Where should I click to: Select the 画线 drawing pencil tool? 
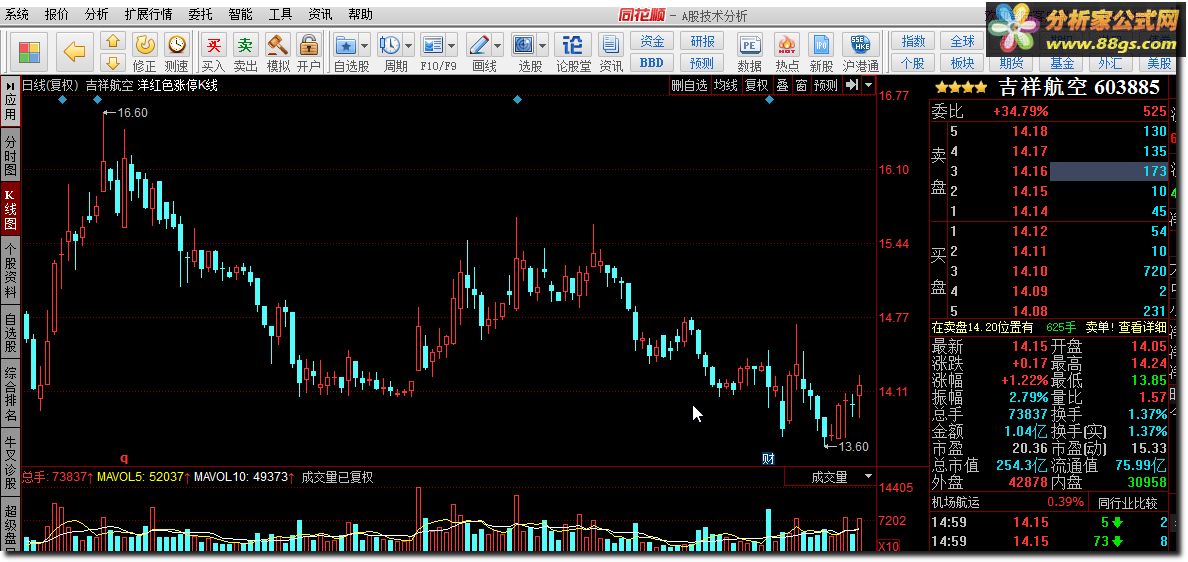tap(478, 44)
